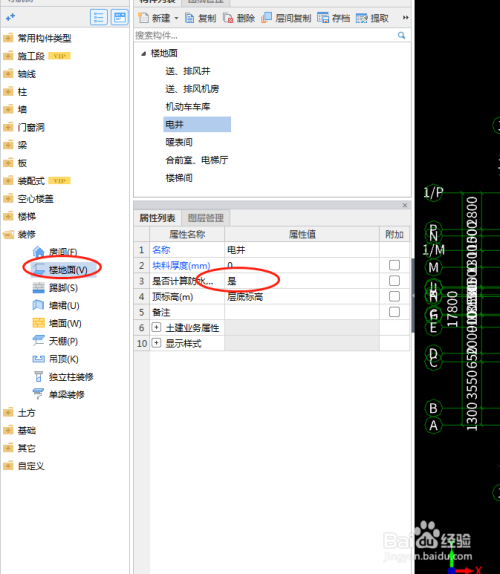The height and width of the screenshot is (574, 500).
Task: Toggle 附加 checkbox for 顶标高 row
Action: point(394,296)
